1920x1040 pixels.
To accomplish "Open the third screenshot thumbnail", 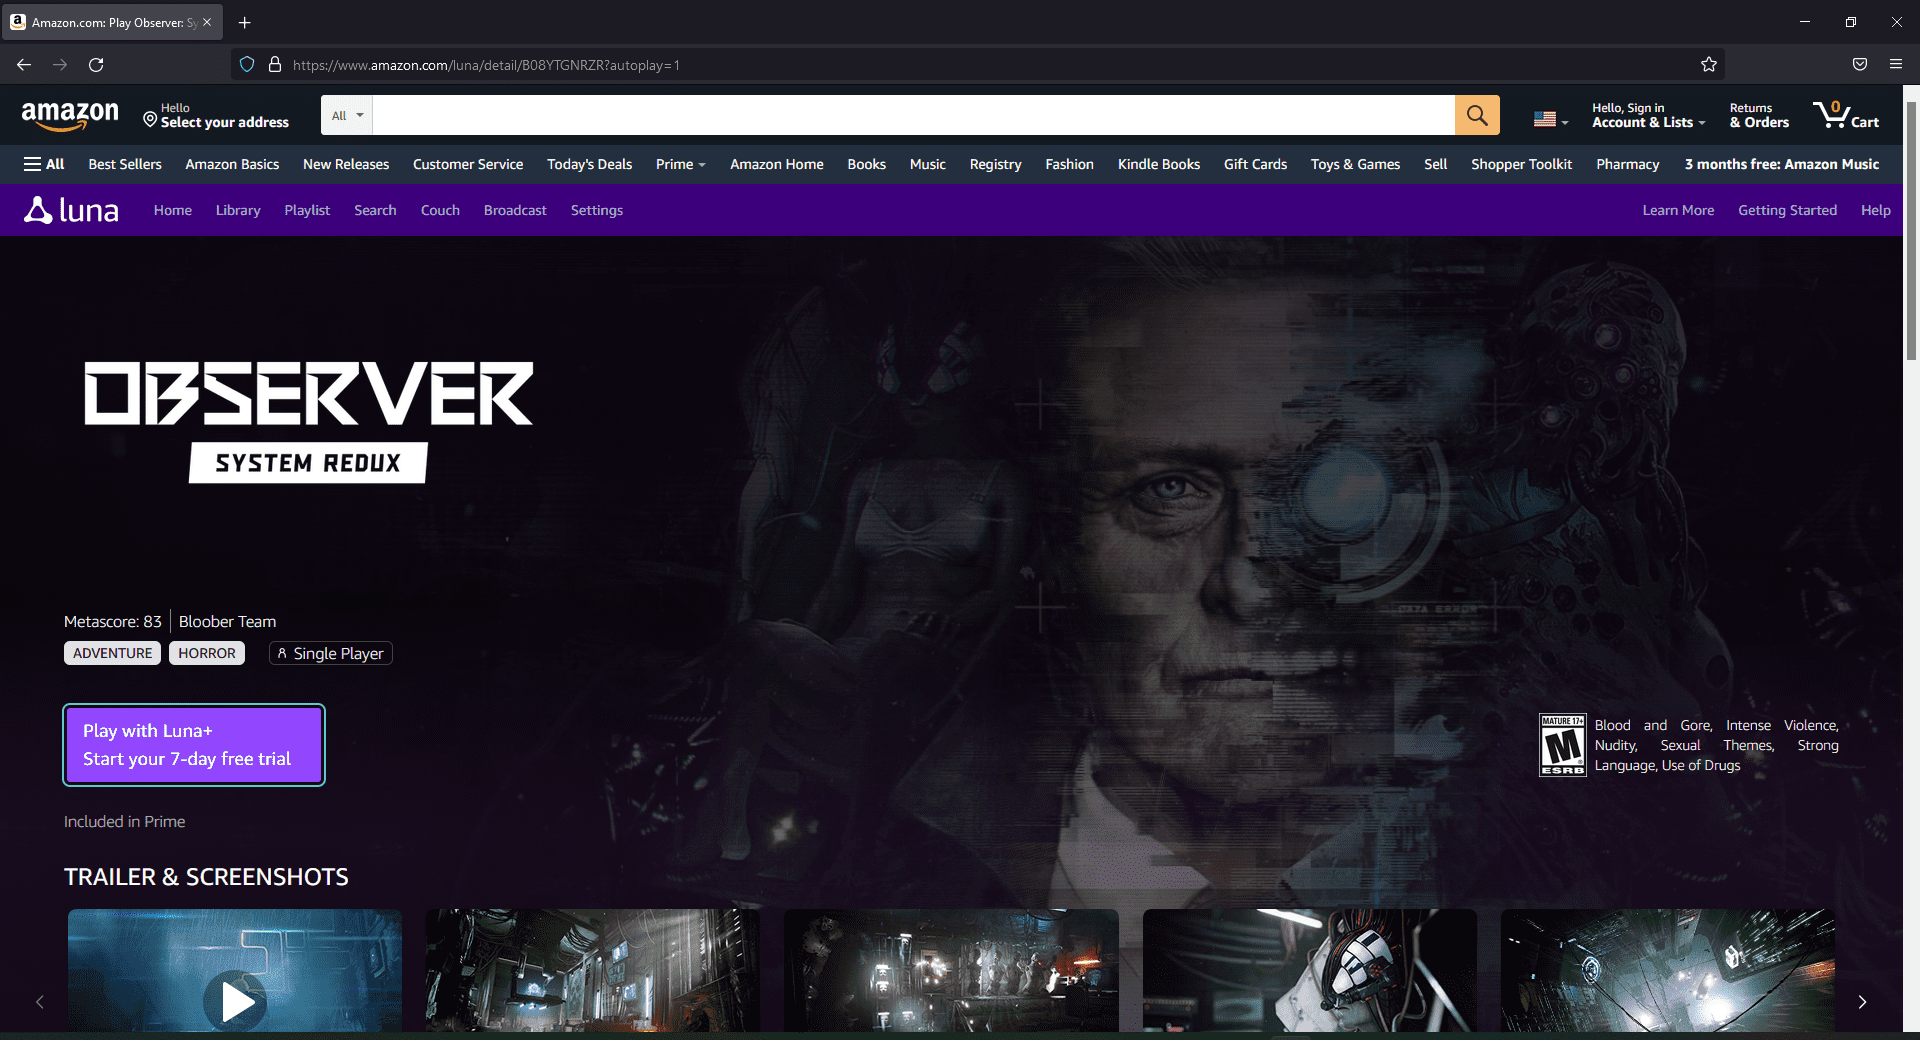I will [x=951, y=970].
